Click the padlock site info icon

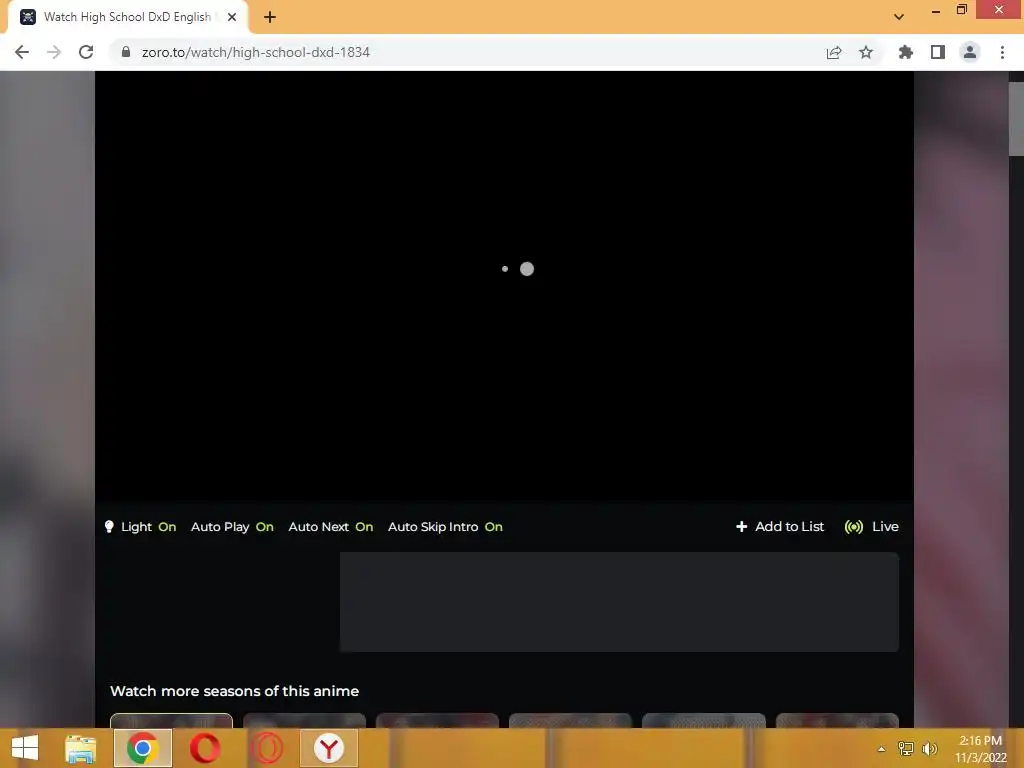tap(126, 52)
